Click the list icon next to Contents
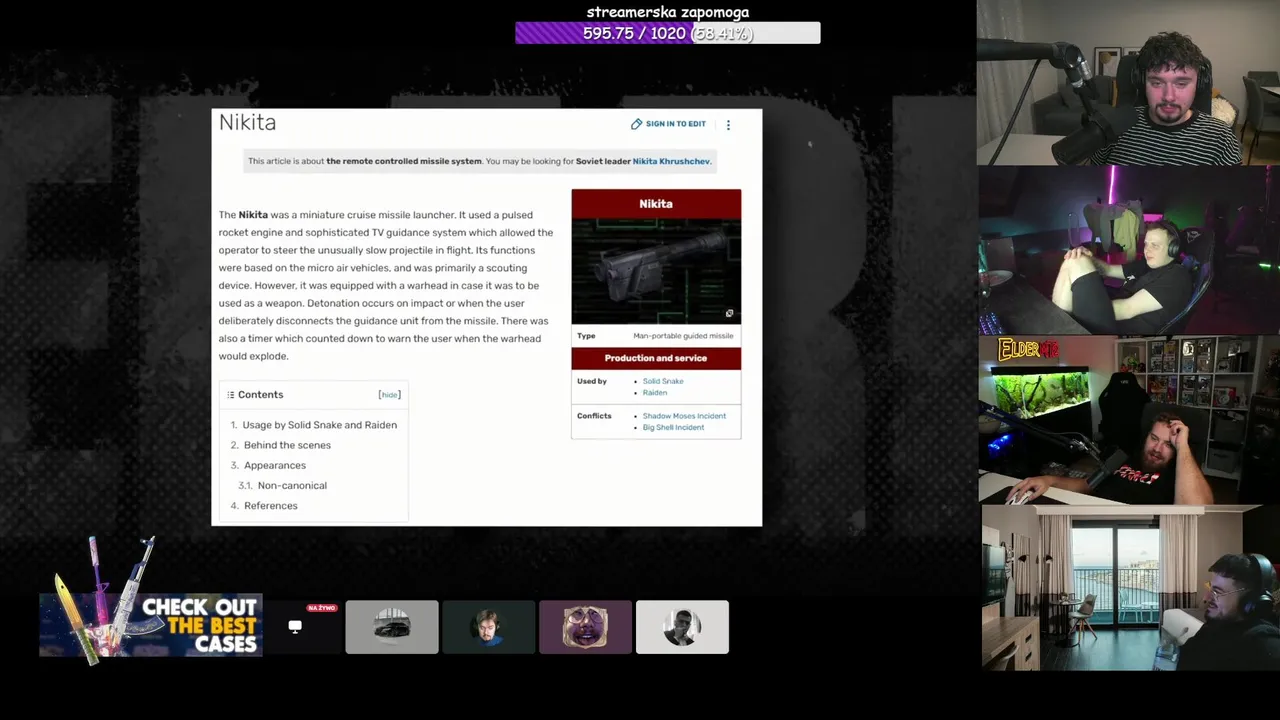 tap(230, 395)
